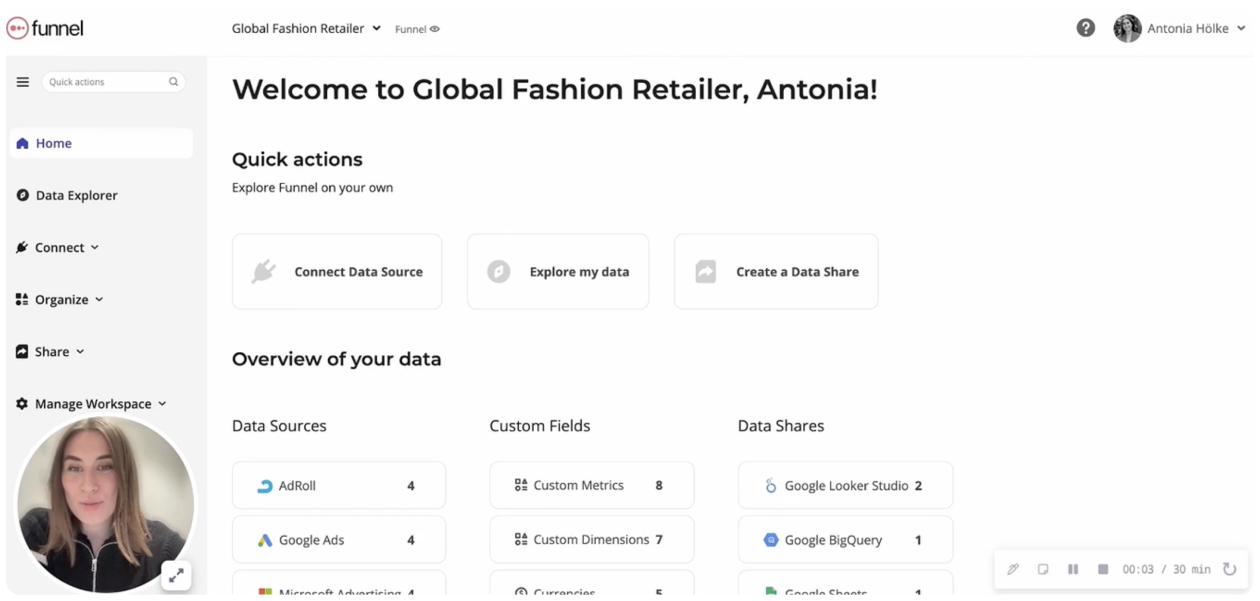Click the "Data Shares" column heading
1260x601 pixels.
coord(781,426)
